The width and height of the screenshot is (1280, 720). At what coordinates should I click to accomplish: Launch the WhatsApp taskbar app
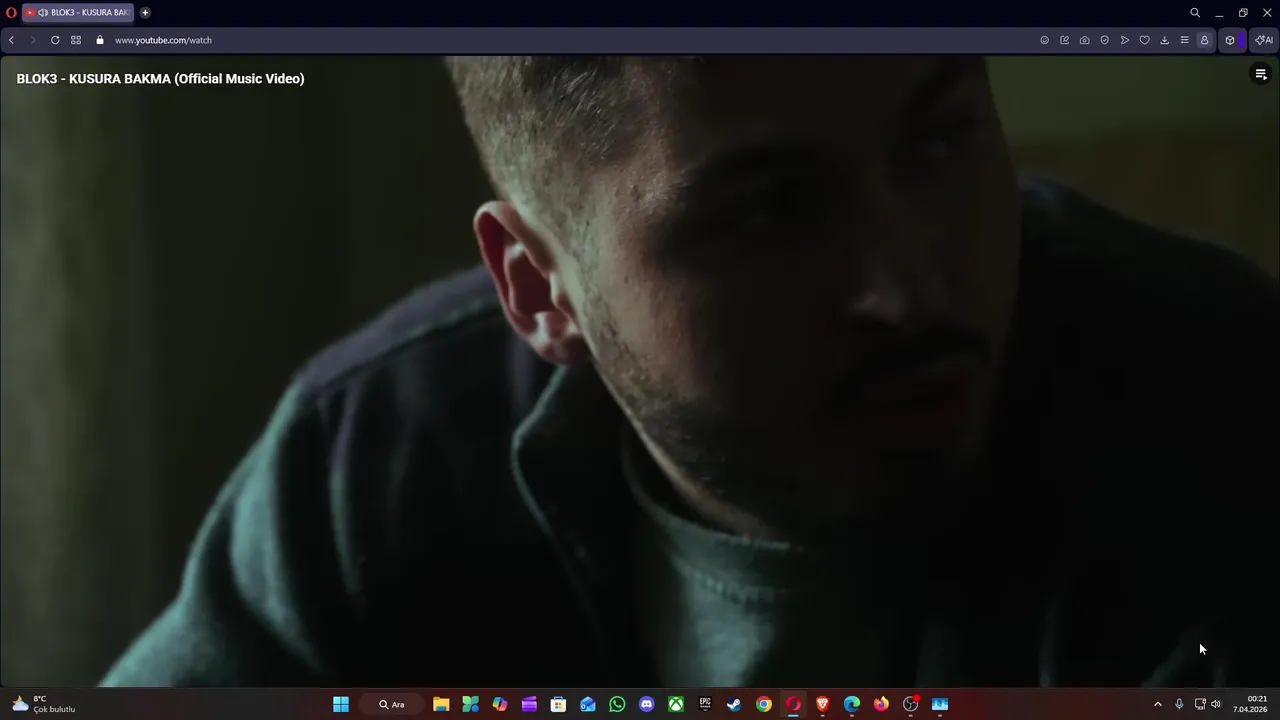pyautogui.click(x=617, y=704)
